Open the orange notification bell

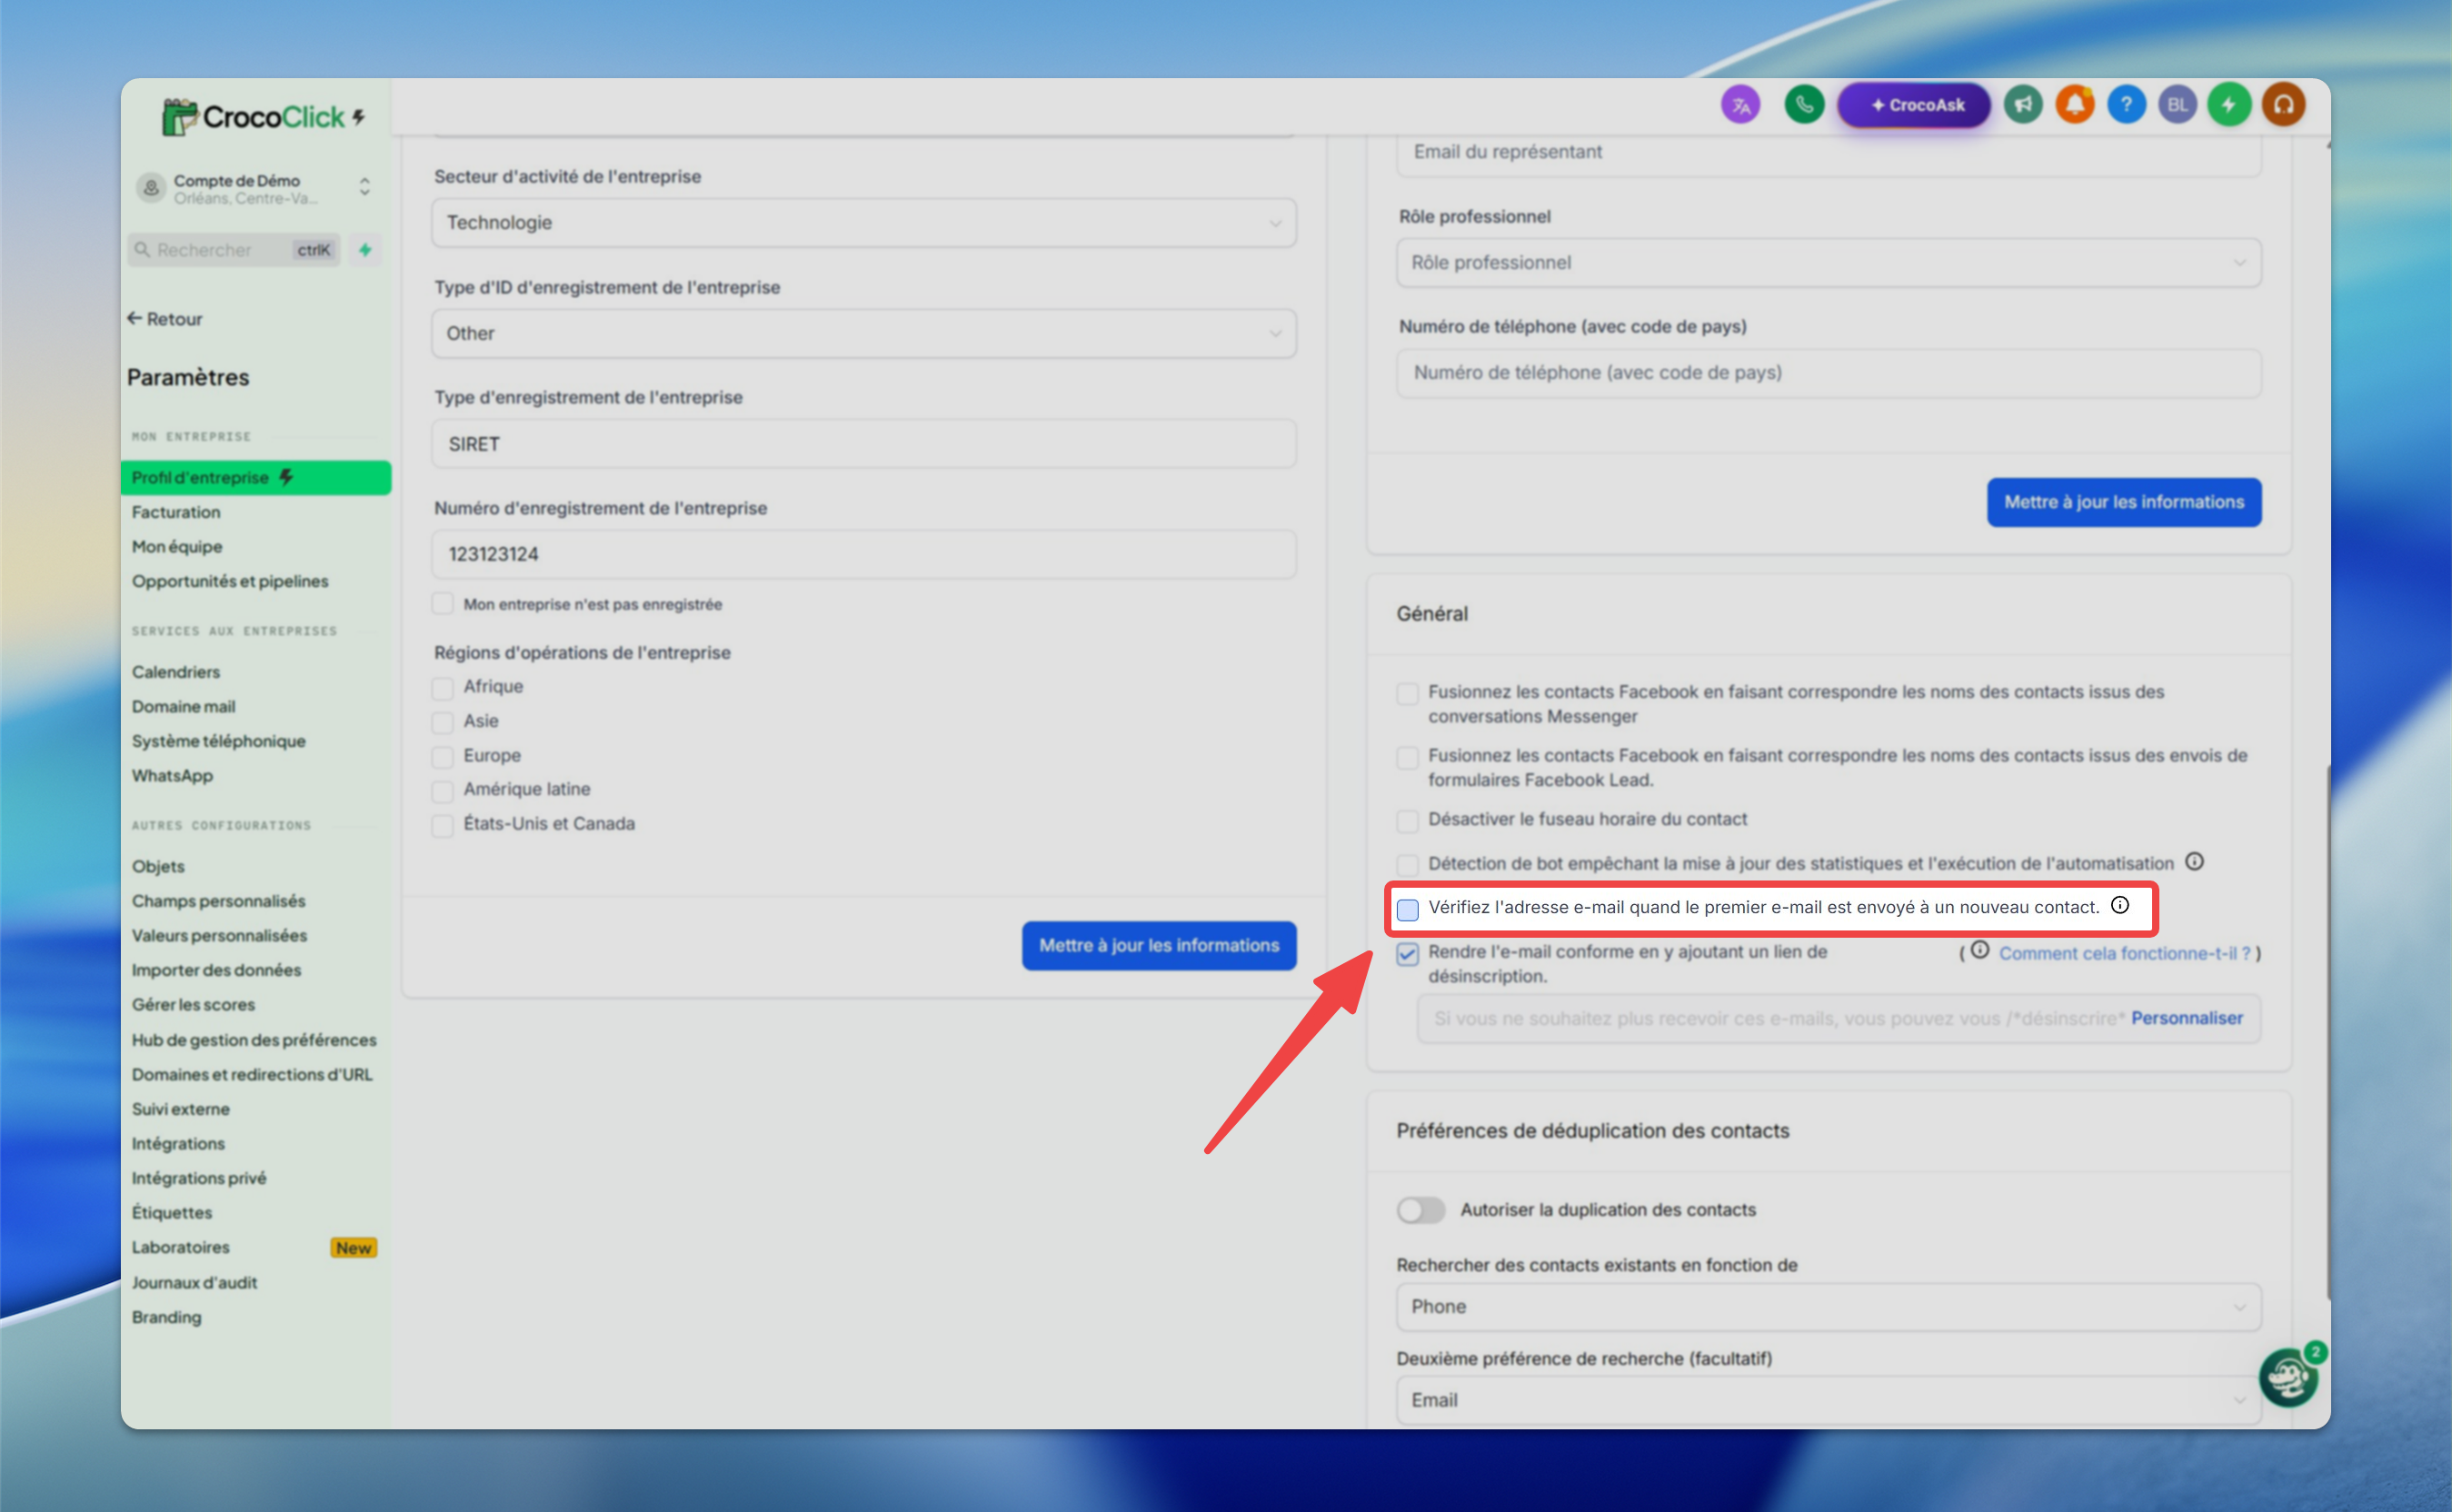point(2075,105)
